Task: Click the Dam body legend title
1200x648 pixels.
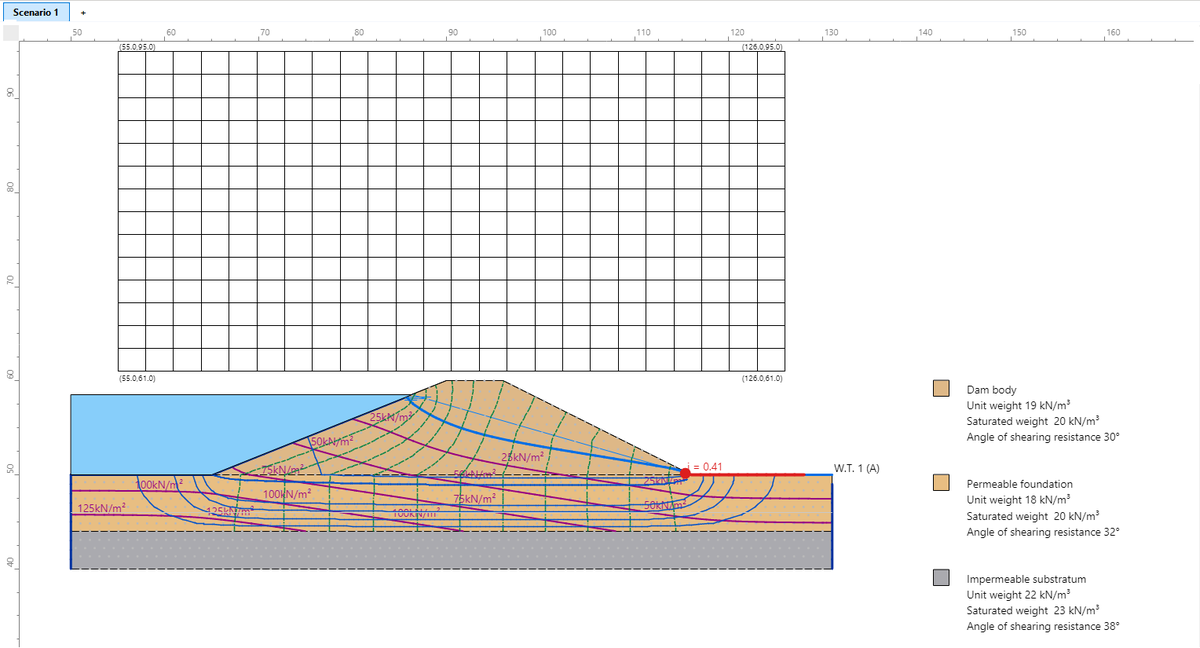Action: click(990, 389)
